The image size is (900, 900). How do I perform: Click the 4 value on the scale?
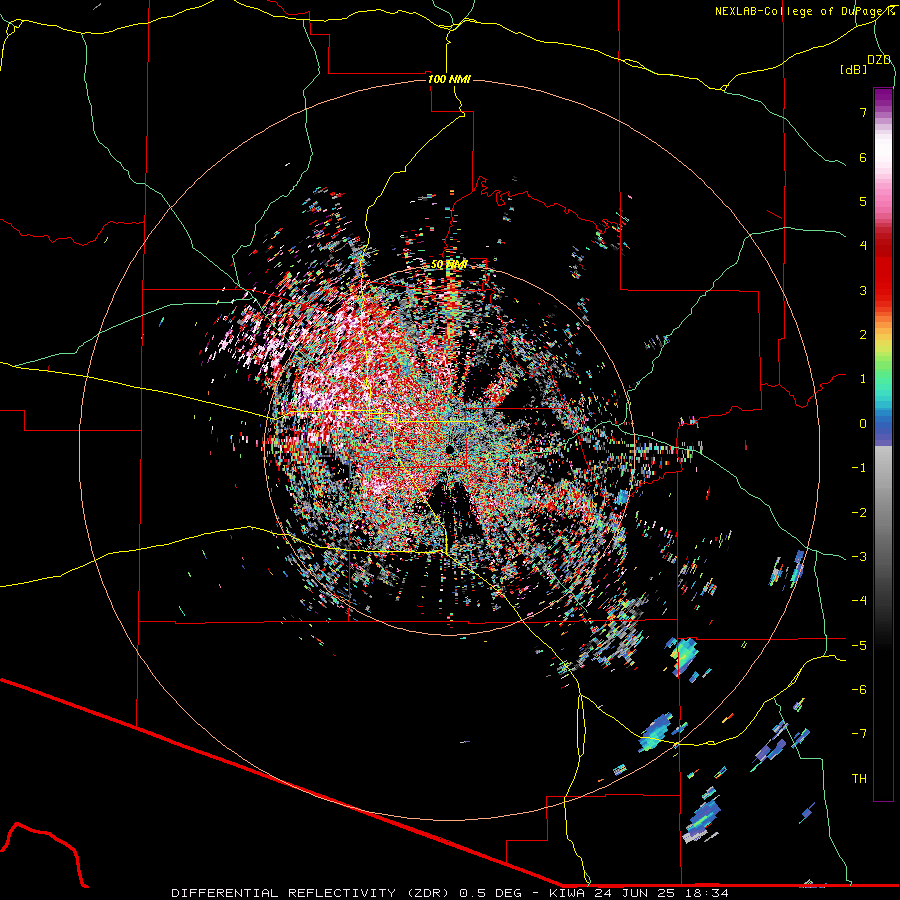coord(863,246)
